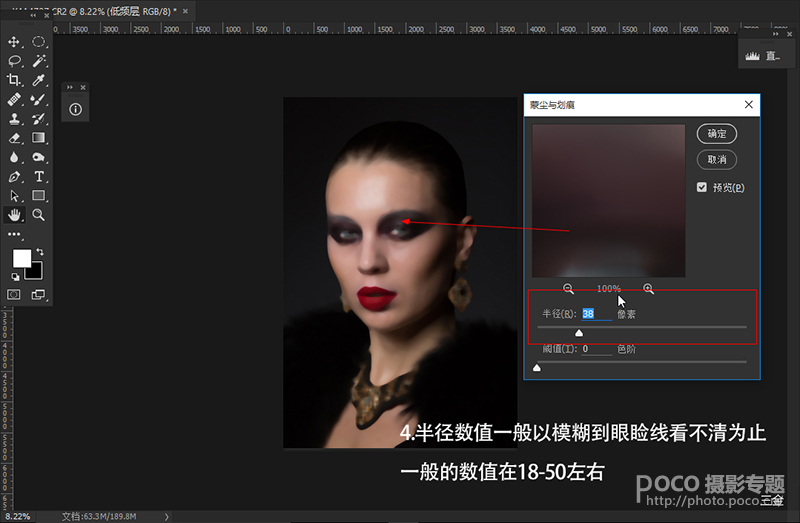Select the Pen tool

(x=14, y=176)
